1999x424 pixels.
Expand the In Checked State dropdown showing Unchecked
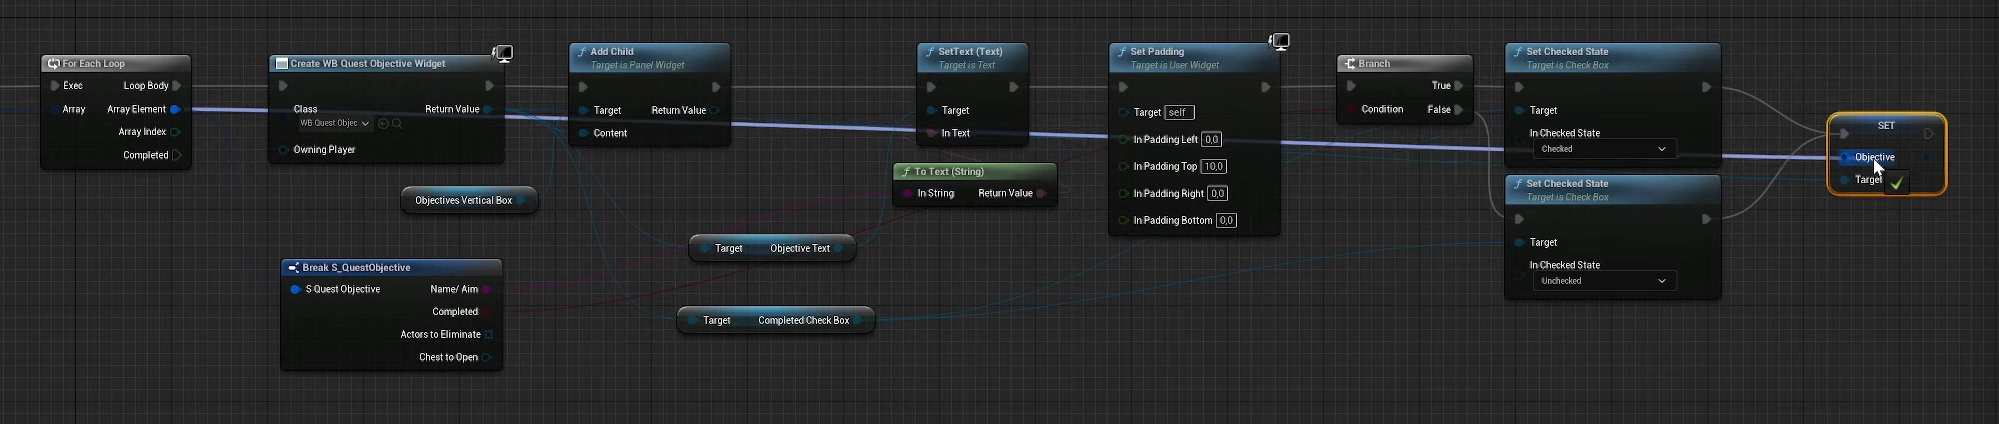pyautogui.click(x=1603, y=281)
